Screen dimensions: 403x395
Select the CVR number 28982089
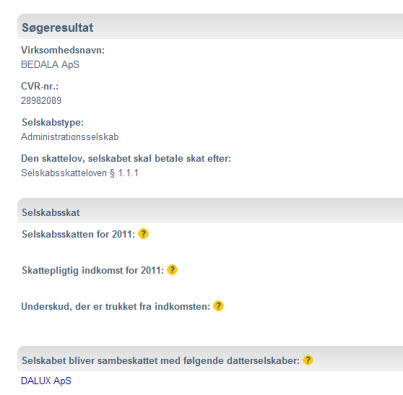click(41, 100)
